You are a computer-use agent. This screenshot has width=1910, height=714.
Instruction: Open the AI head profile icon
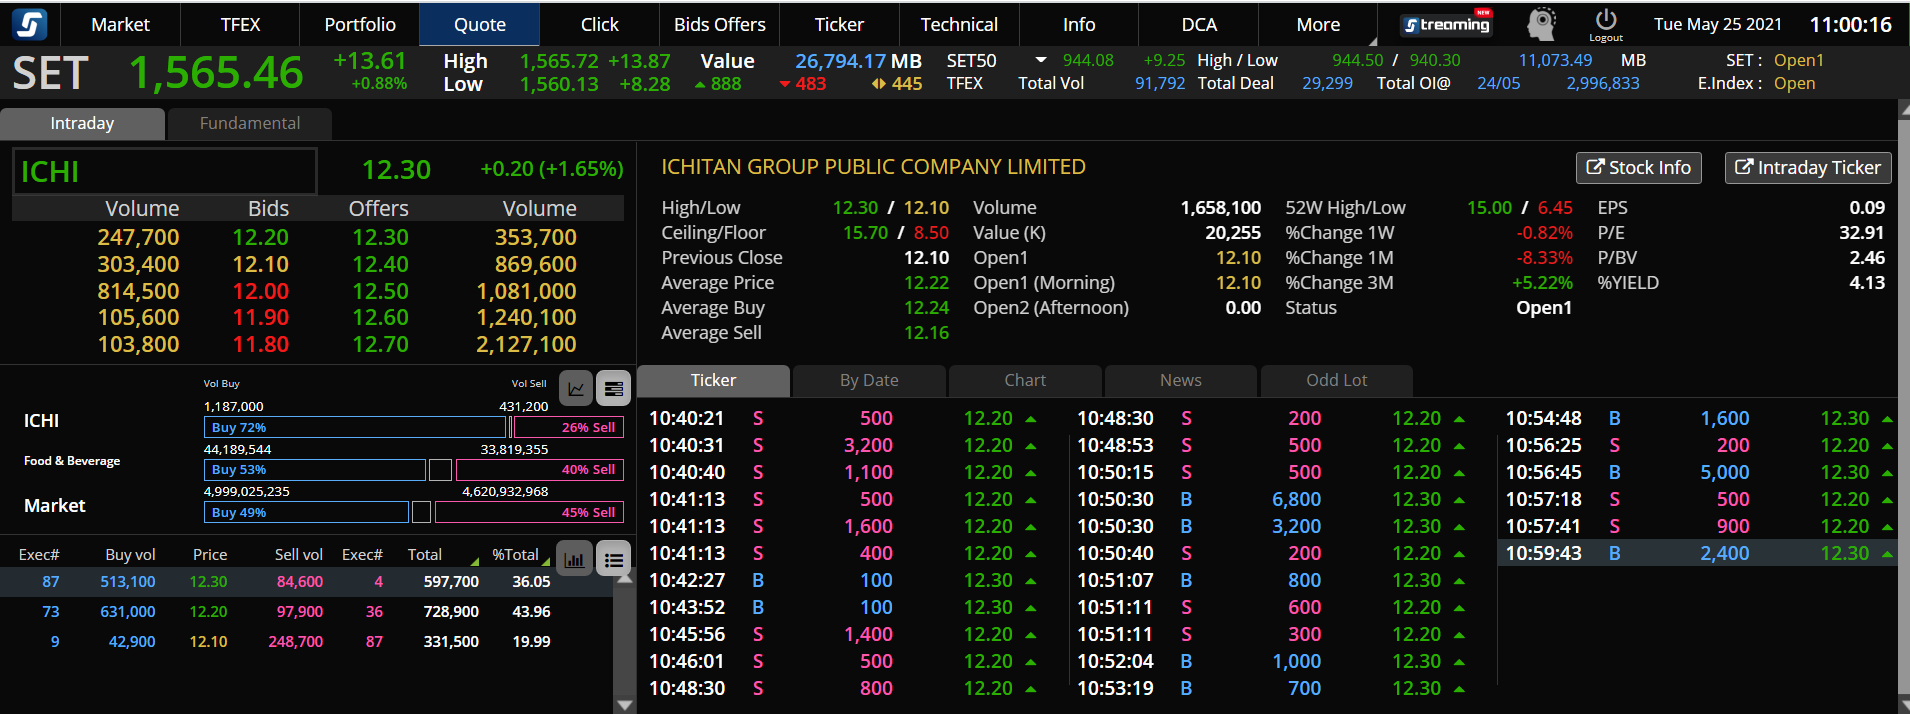point(1541,24)
